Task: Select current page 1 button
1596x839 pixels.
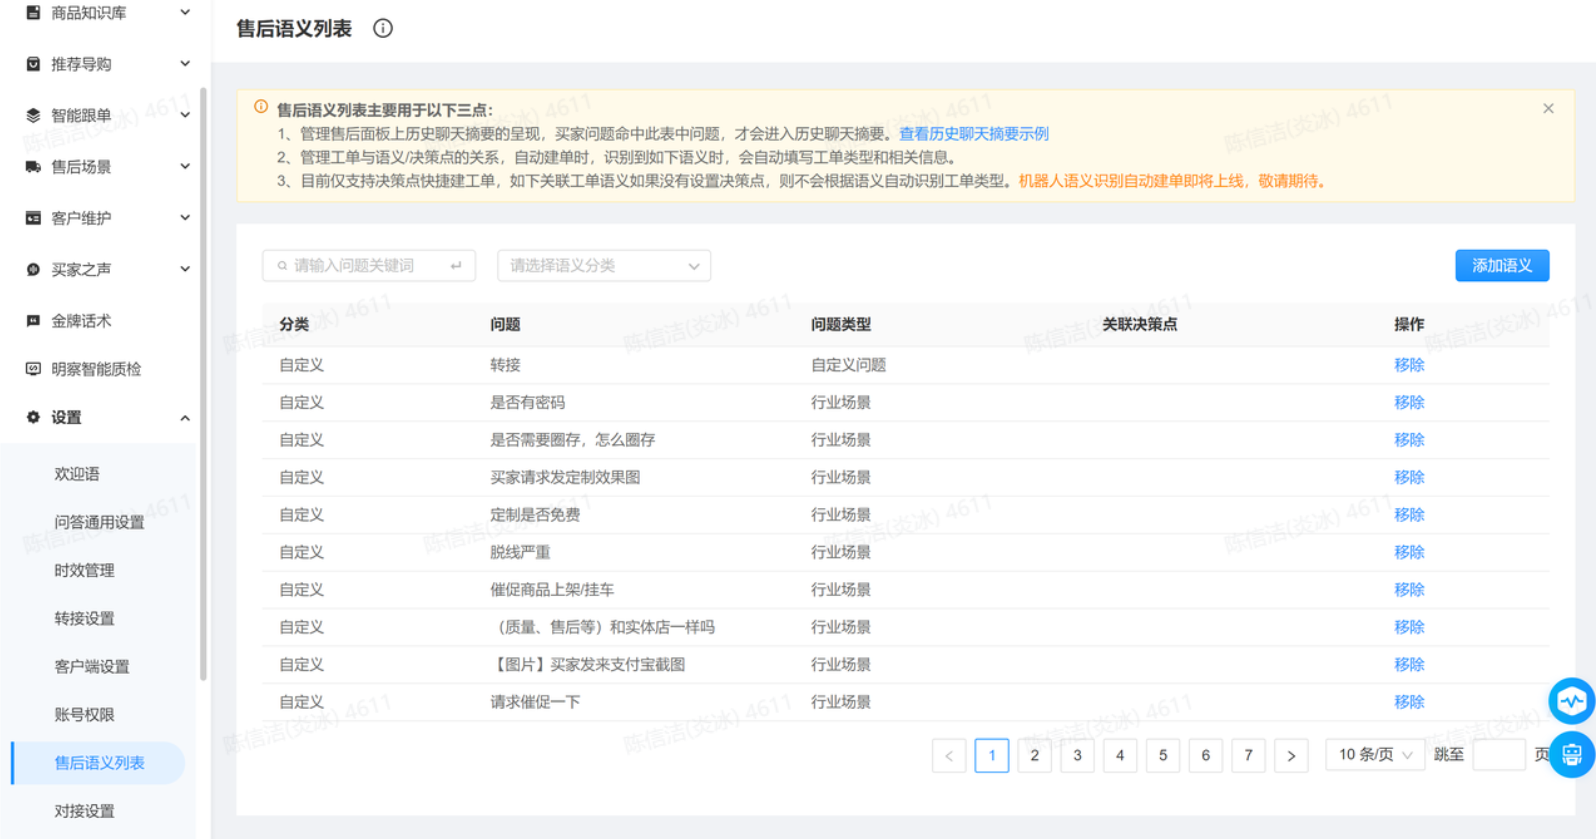Action: [992, 756]
